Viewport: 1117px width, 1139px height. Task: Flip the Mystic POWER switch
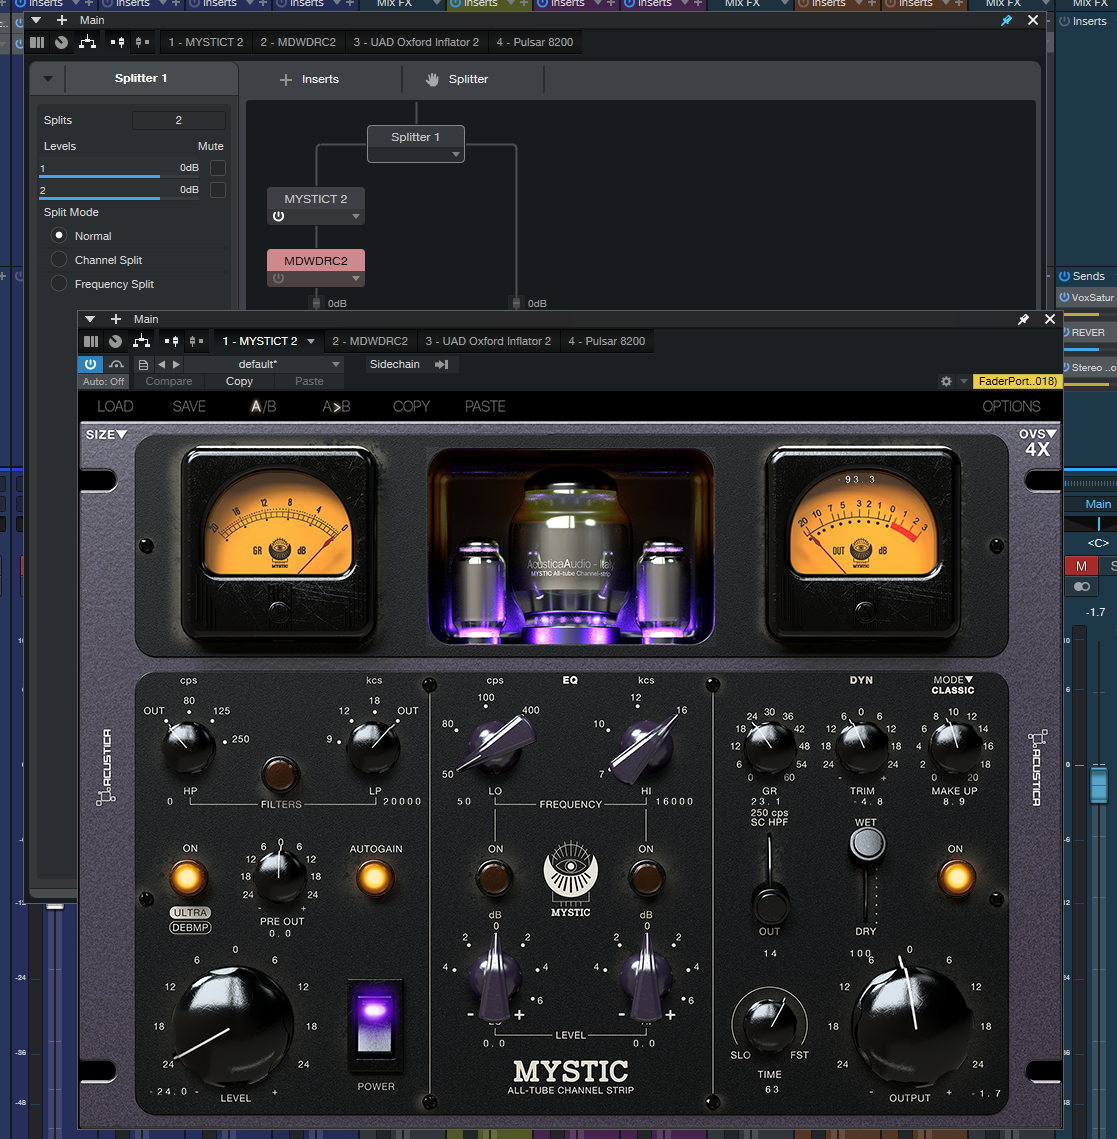pyautogui.click(x=375, y=1026)
